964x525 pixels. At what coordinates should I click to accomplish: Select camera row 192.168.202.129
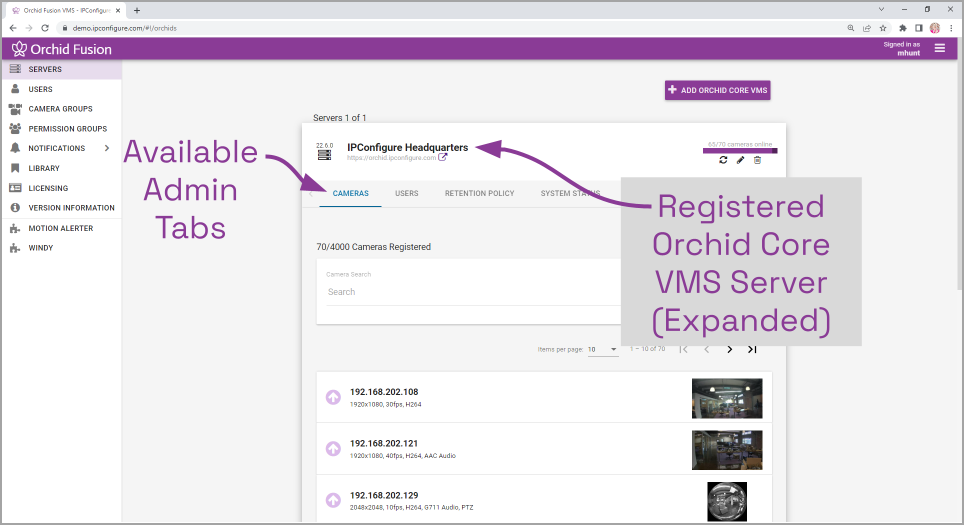pos(544,500)
